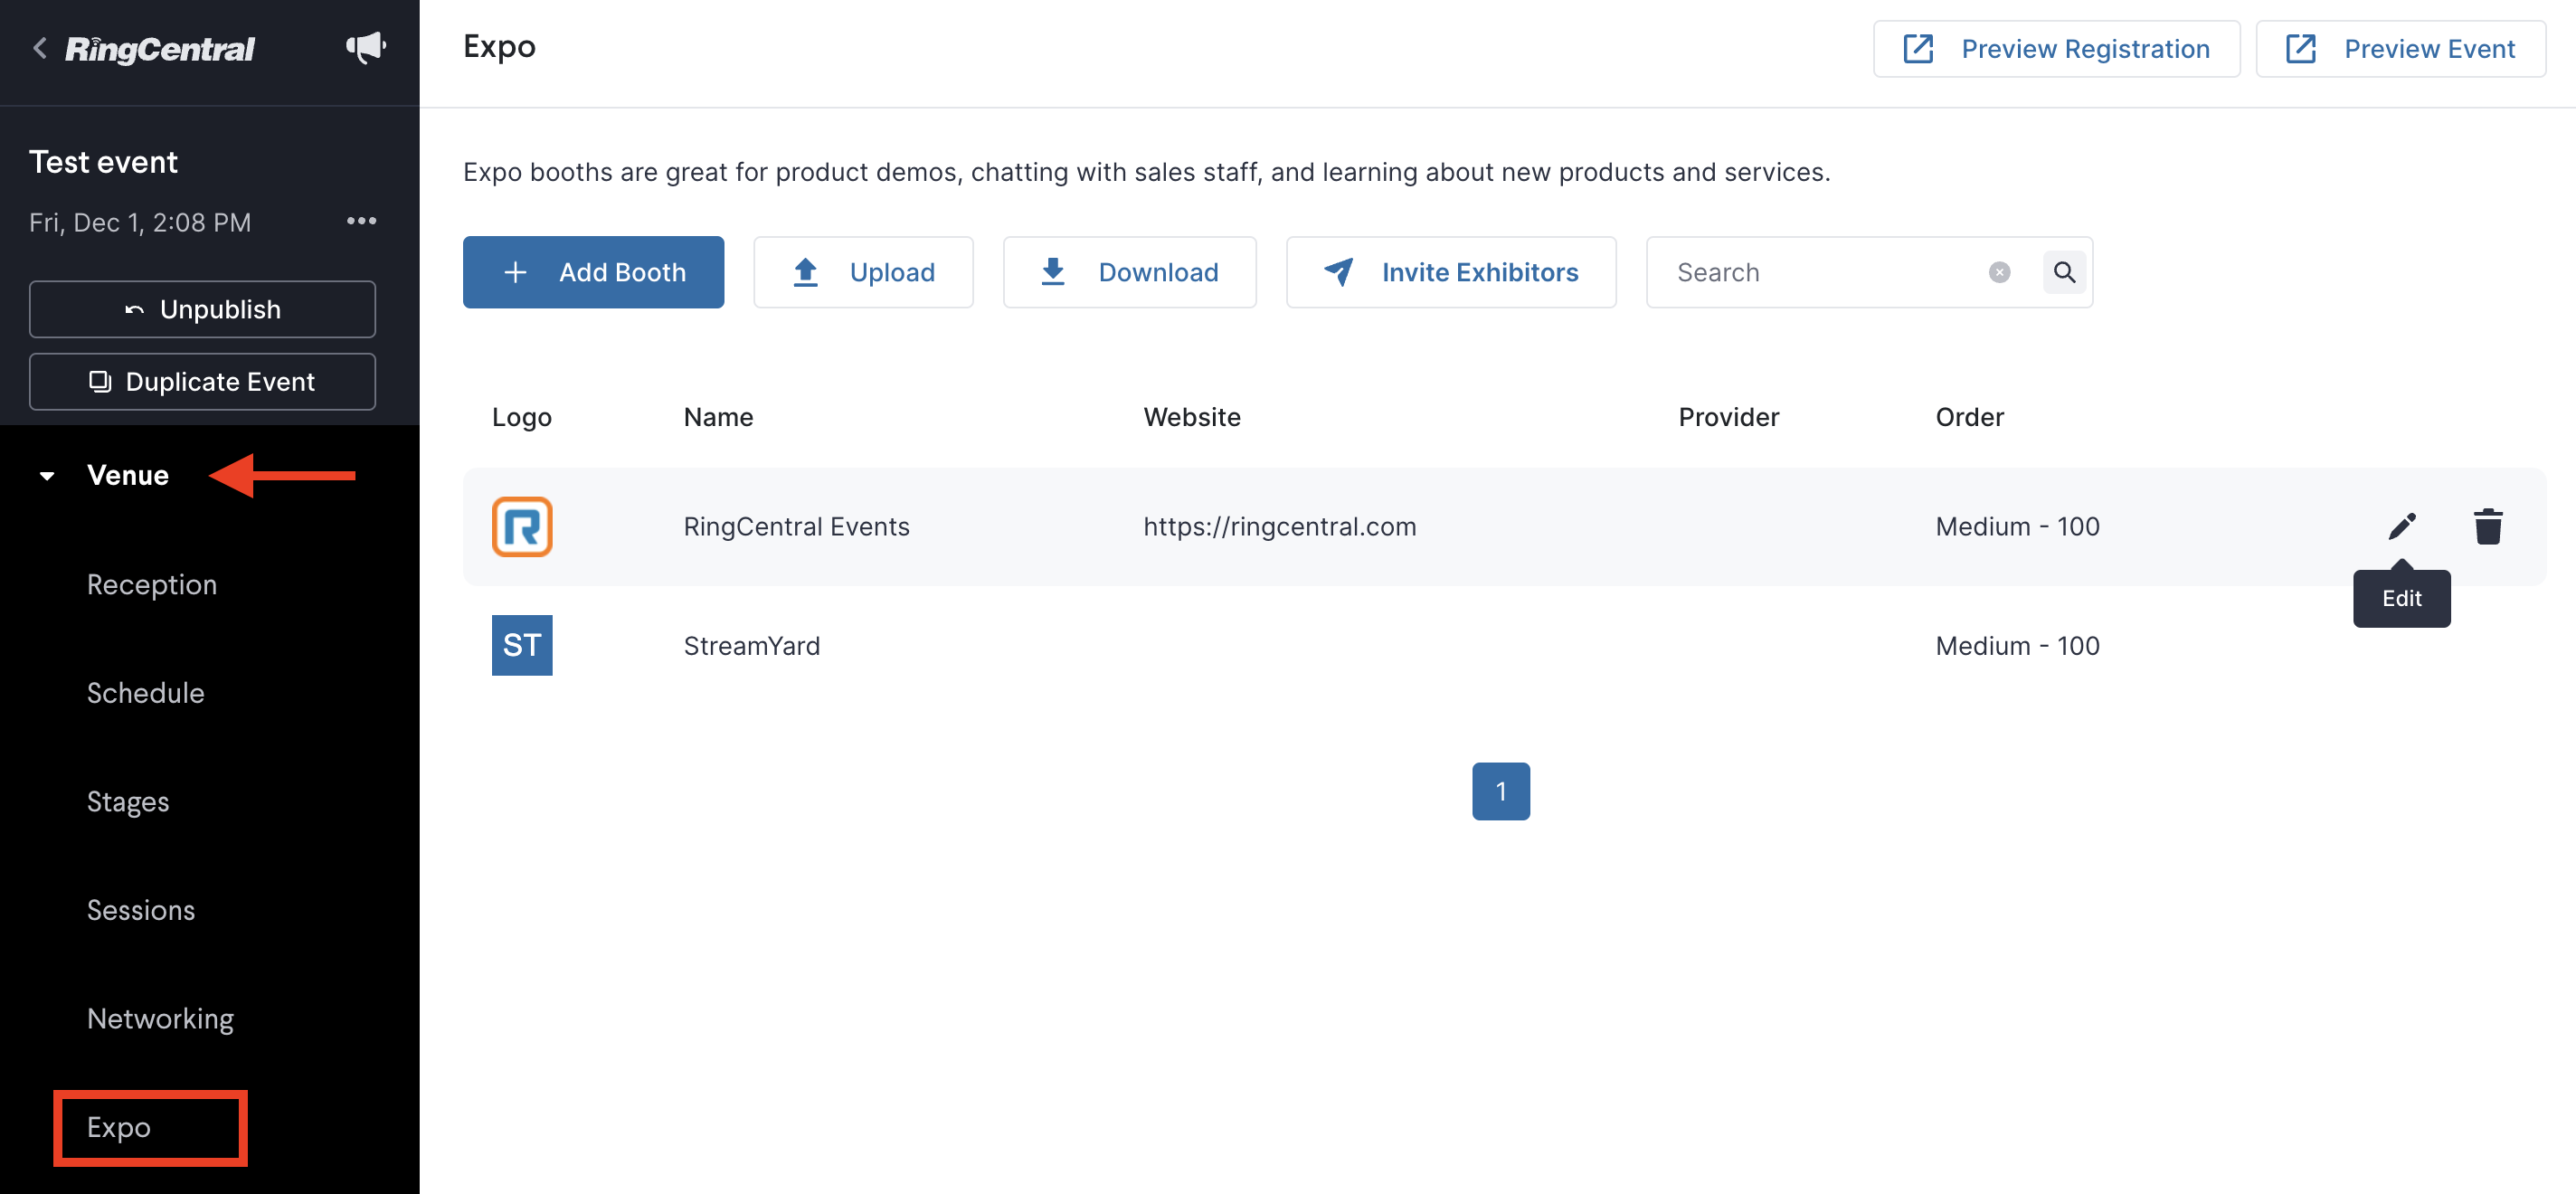Open Preview Event
The width and height of the screenshot is (2576, 1194).
point(2400,48)
